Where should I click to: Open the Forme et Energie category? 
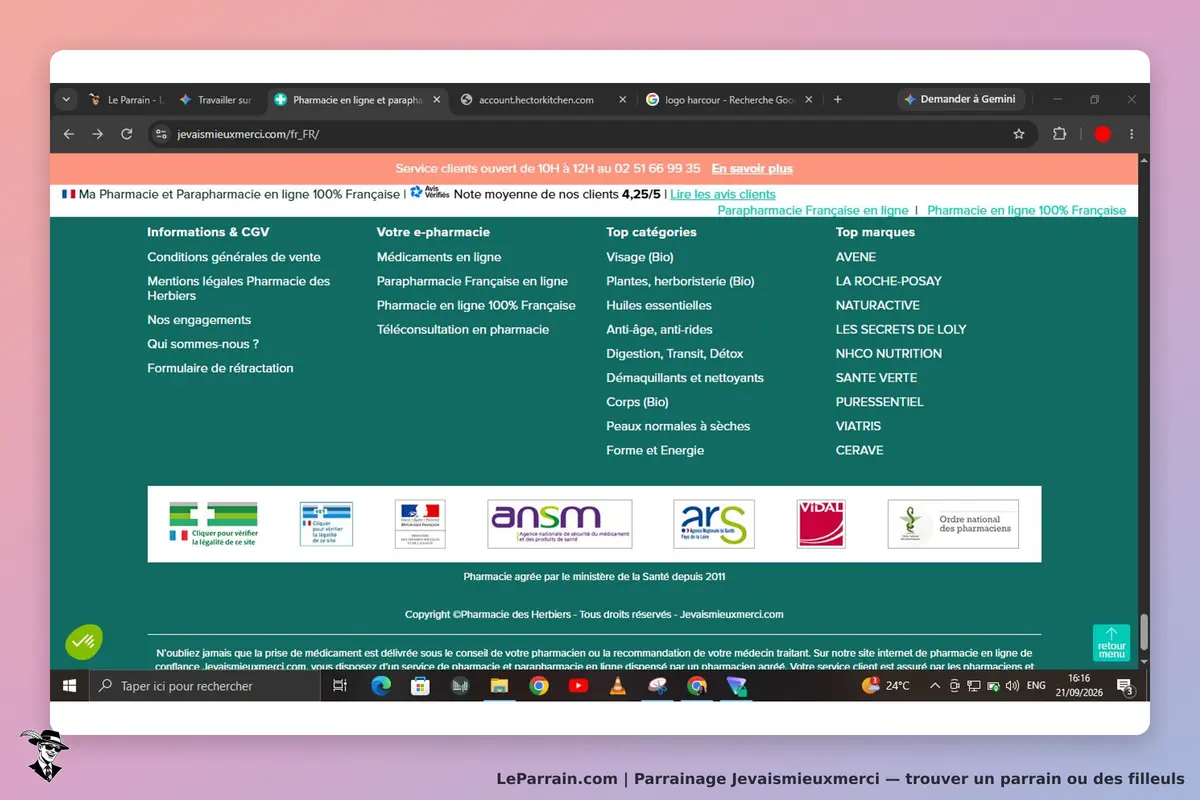[655, 451]
